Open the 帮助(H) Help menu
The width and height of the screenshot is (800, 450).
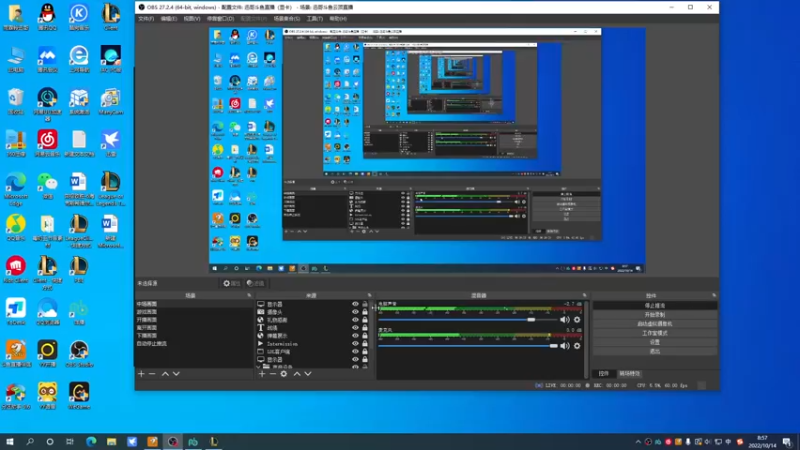click(x=338, y=19)
